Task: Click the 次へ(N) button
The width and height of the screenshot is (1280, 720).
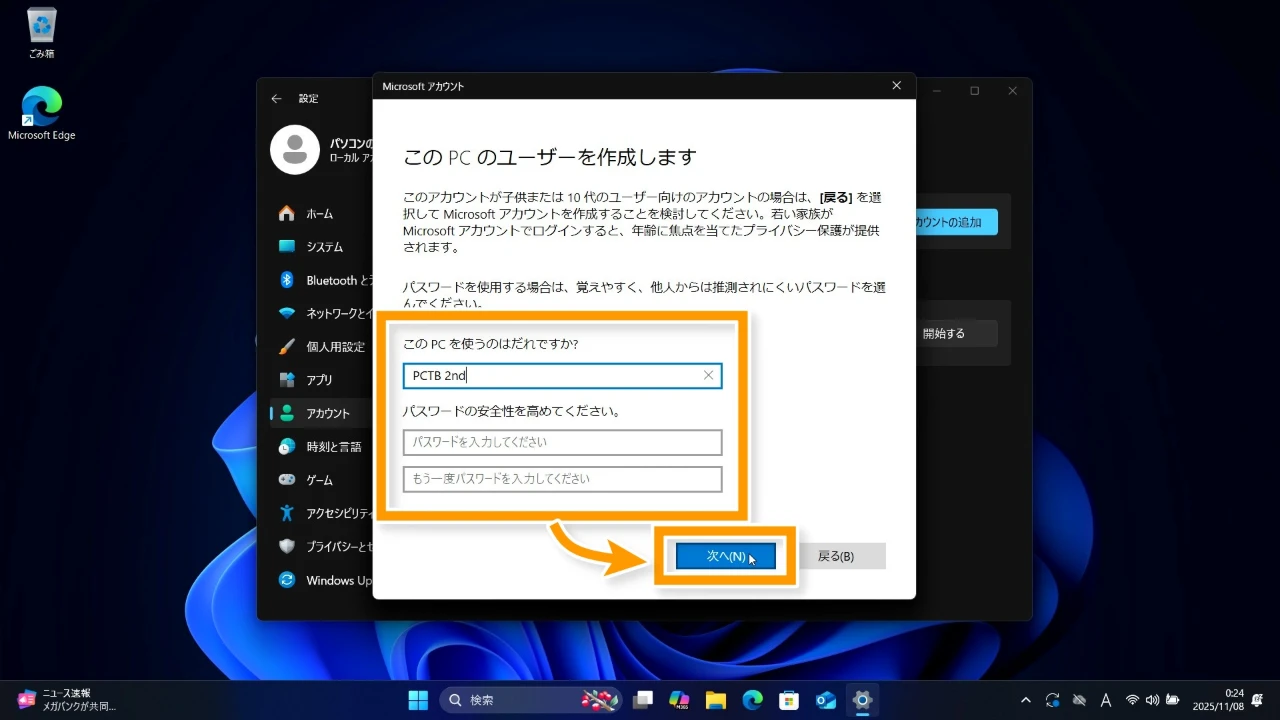Action: click(x=725, y=556)
